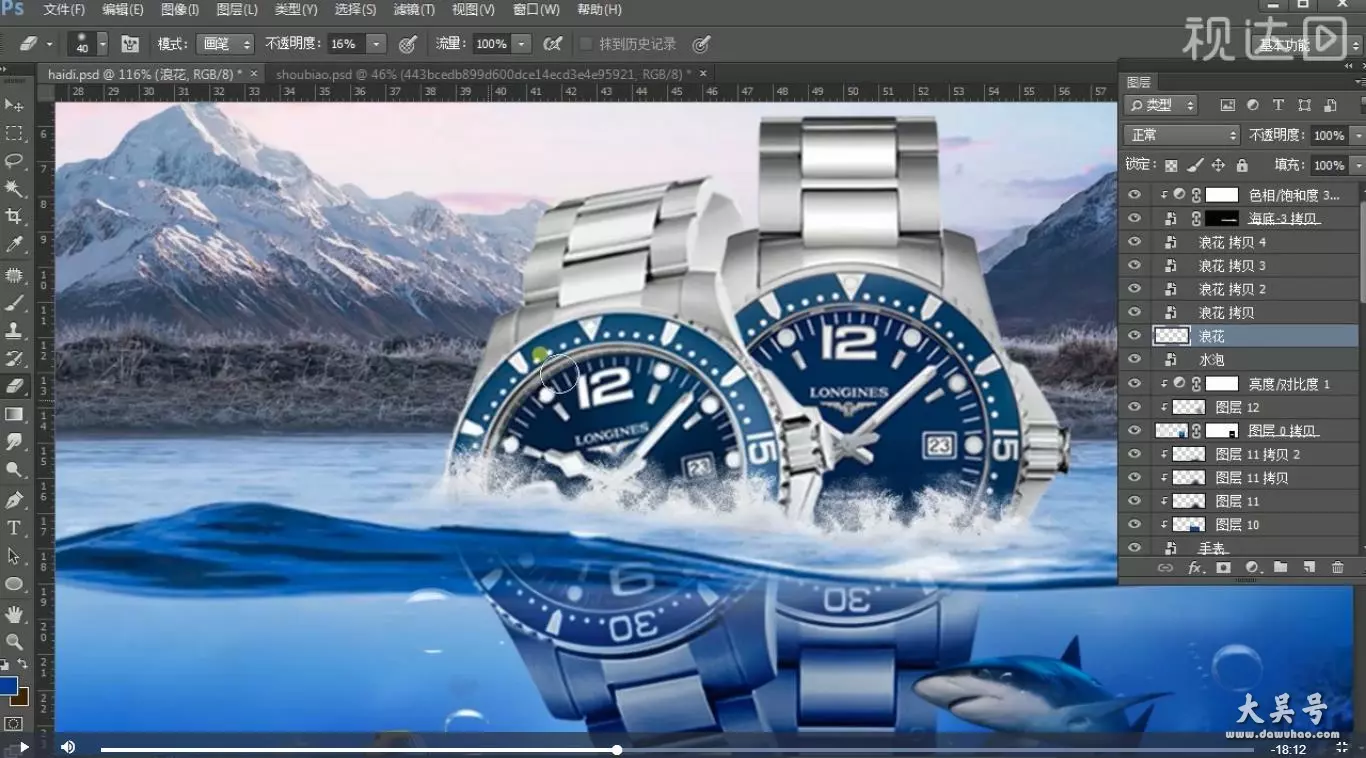Select the Lasso tool
Viewport: 1366px width, 758px height.
click(14, 161)
